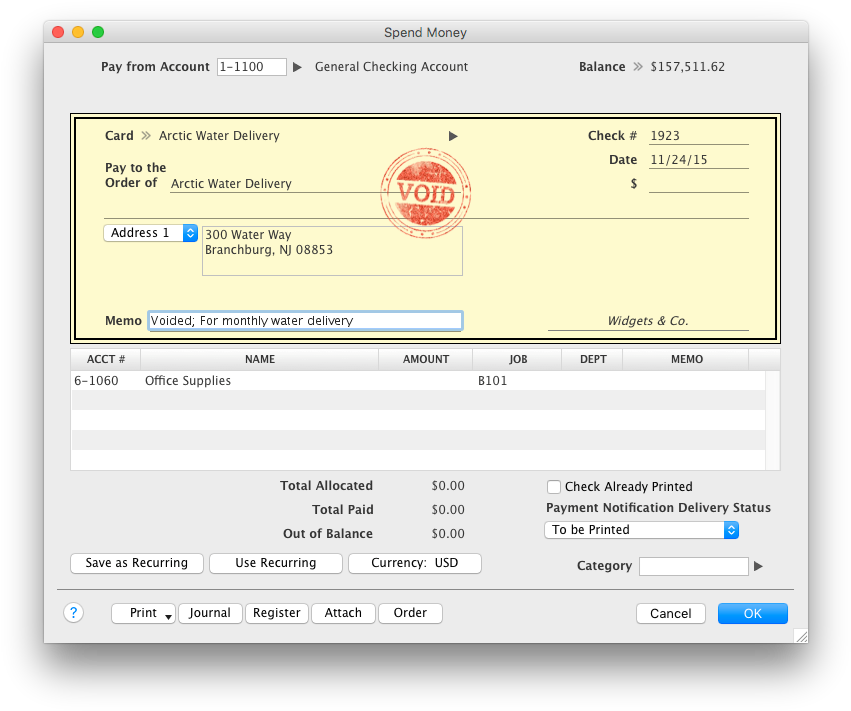
Task: Click the help question mark icon
Action: [73, 613]
